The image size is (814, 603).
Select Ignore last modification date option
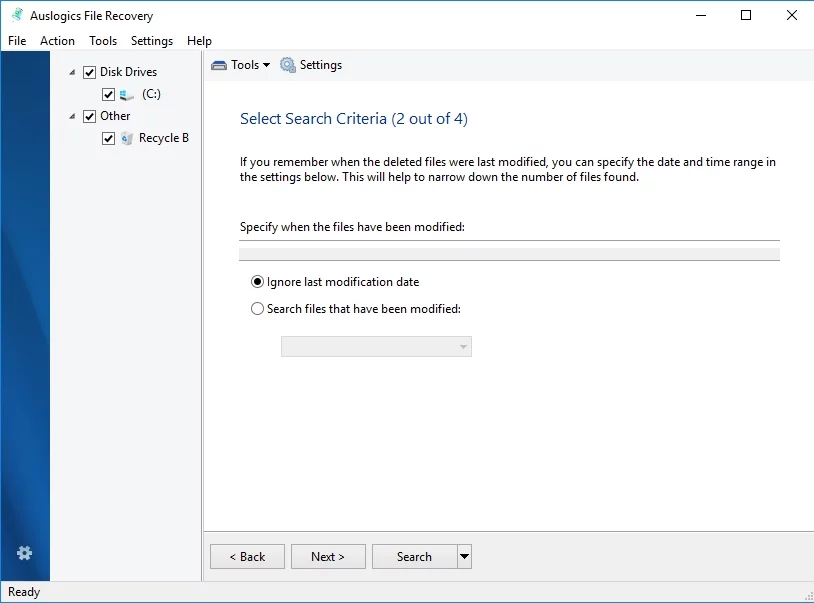coord(258,282)
